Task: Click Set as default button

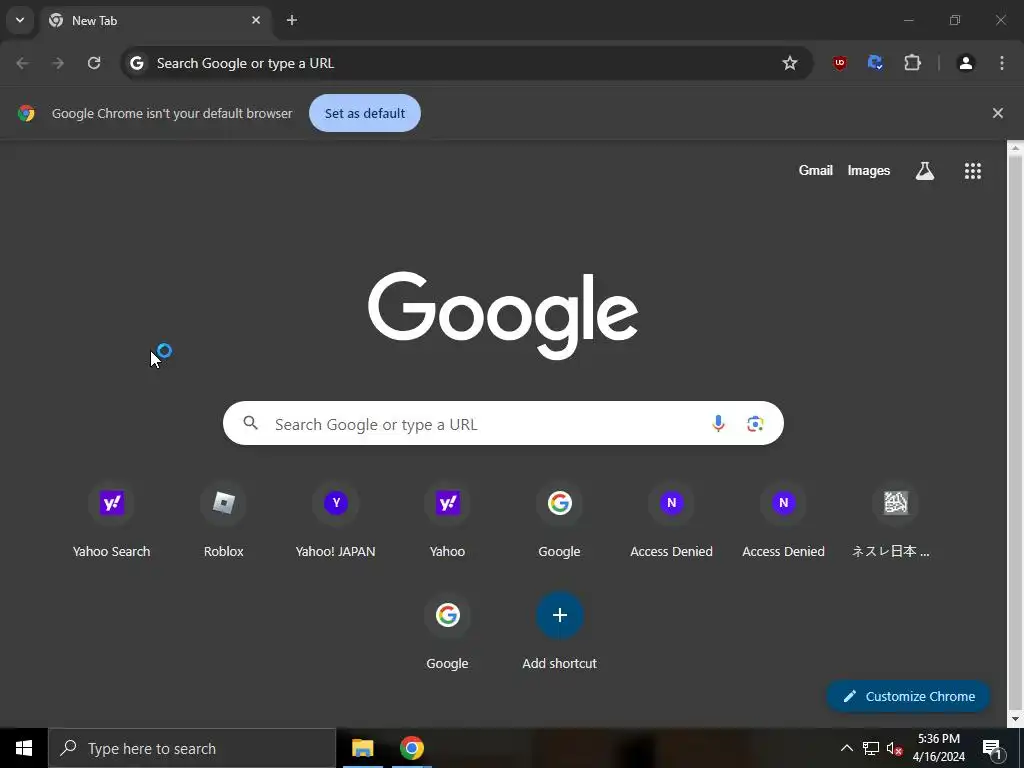Action: tap(364, 113)
